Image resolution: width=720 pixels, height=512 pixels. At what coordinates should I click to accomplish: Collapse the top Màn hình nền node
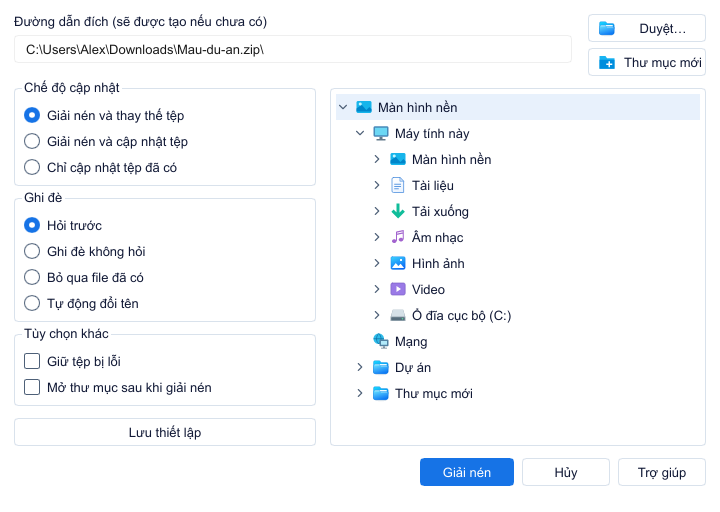[x=343, y=107]
